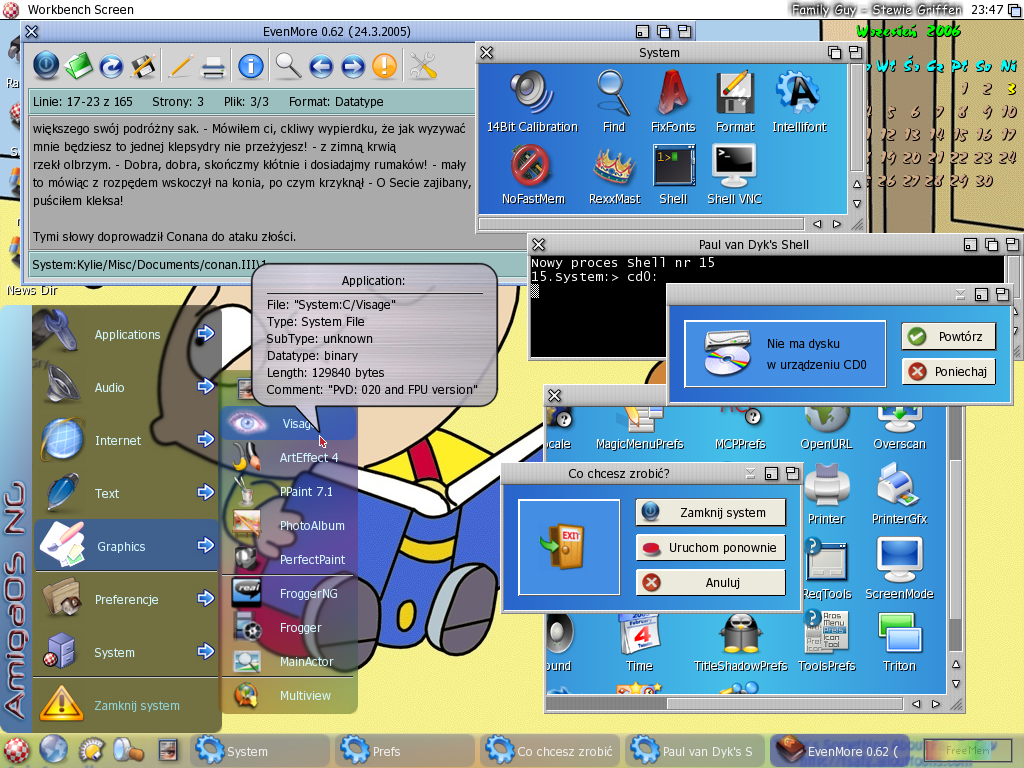Launch Shell VNC icon
1024x768 pixels.
coord(735,174)
